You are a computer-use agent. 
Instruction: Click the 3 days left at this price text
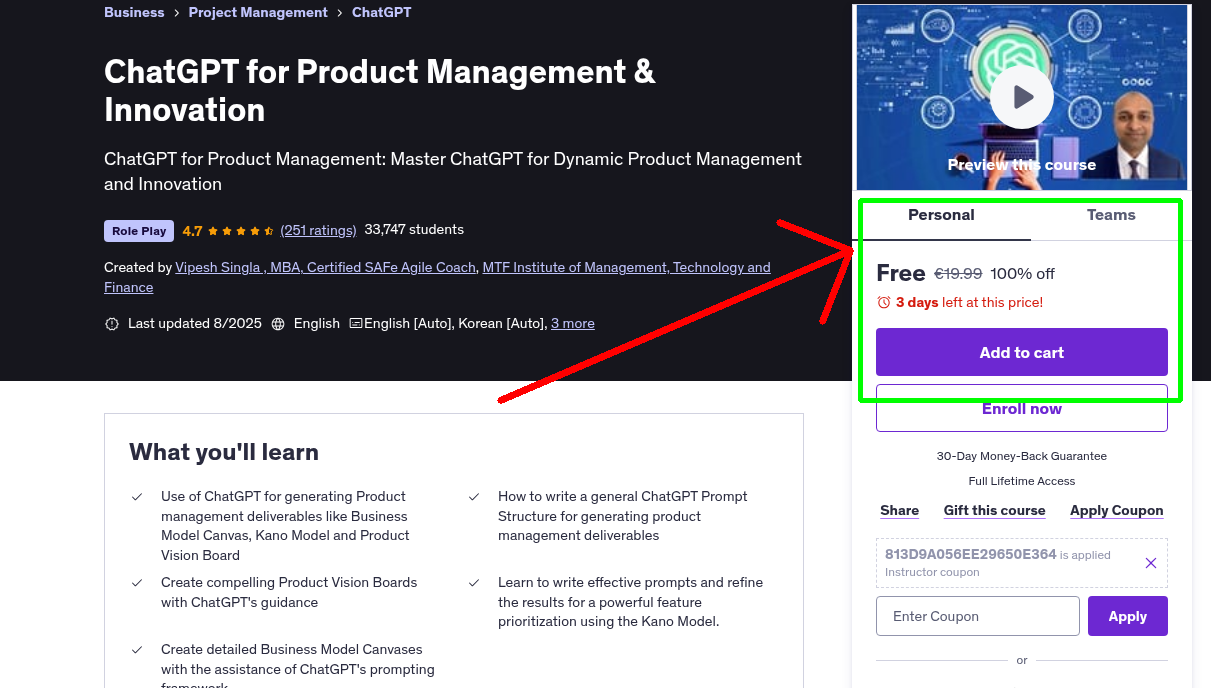[x=969, y=302]
